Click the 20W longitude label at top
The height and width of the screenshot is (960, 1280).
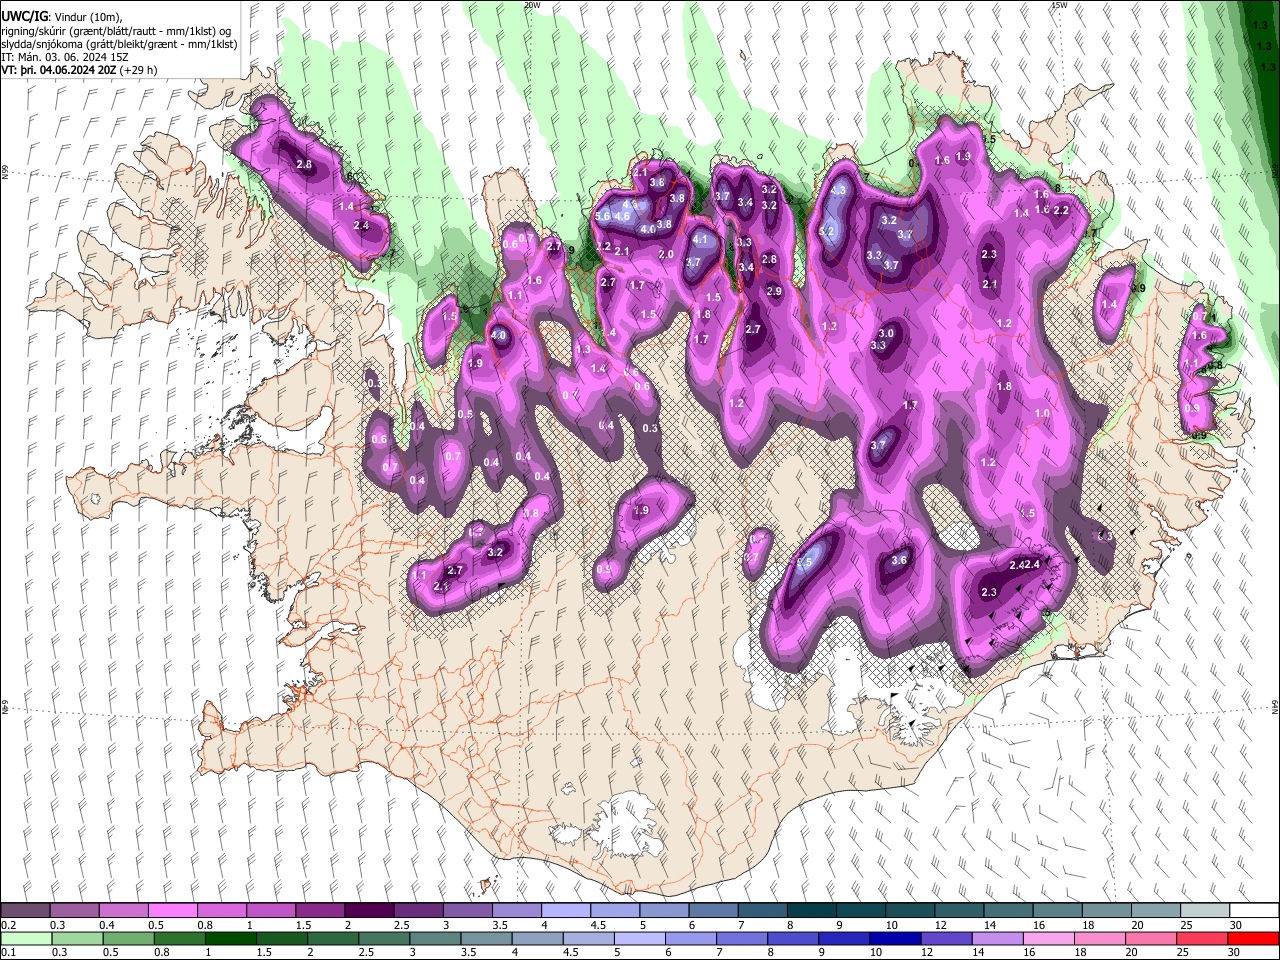tap(532, 5)
